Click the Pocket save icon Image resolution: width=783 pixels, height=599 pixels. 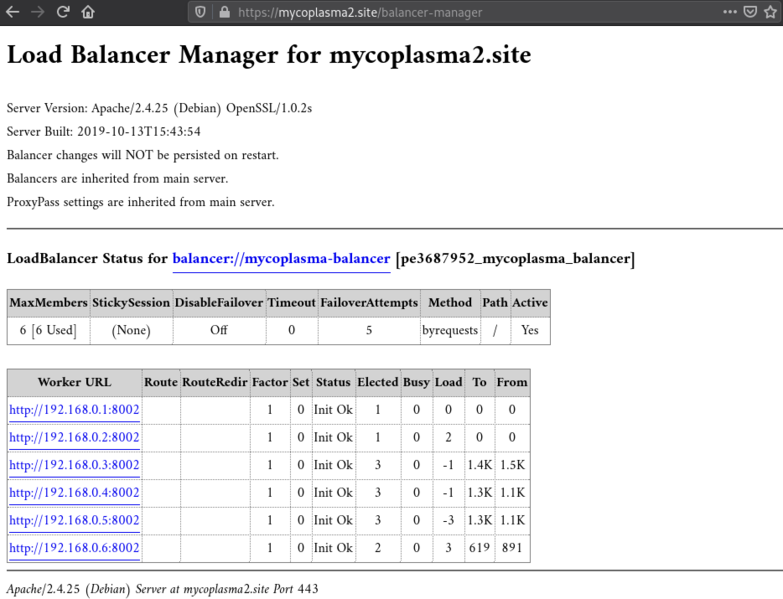[750, 12]
